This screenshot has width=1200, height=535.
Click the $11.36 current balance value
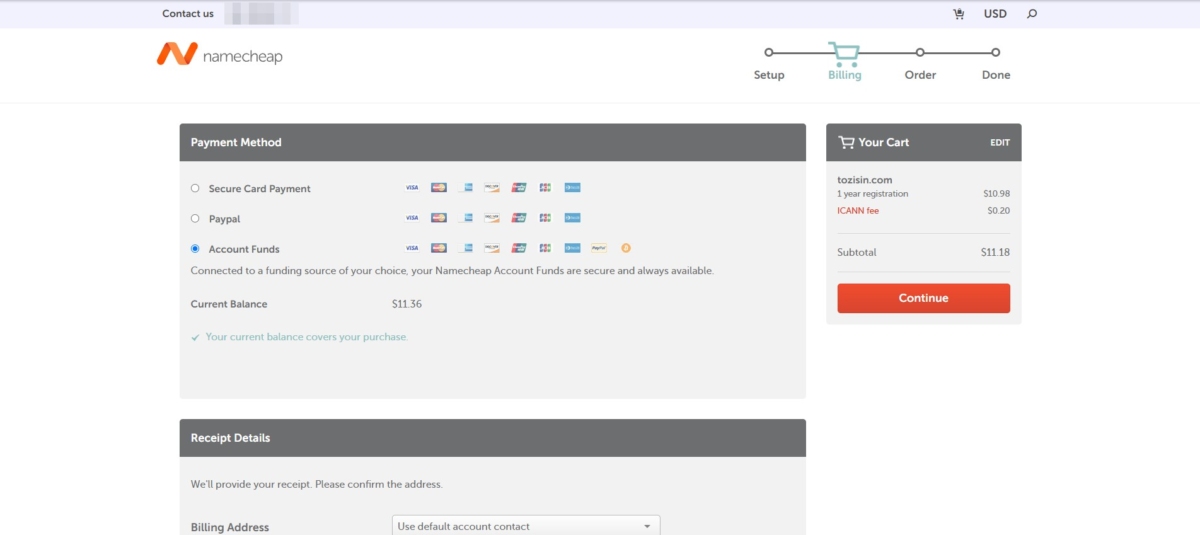tap(407, 304)
